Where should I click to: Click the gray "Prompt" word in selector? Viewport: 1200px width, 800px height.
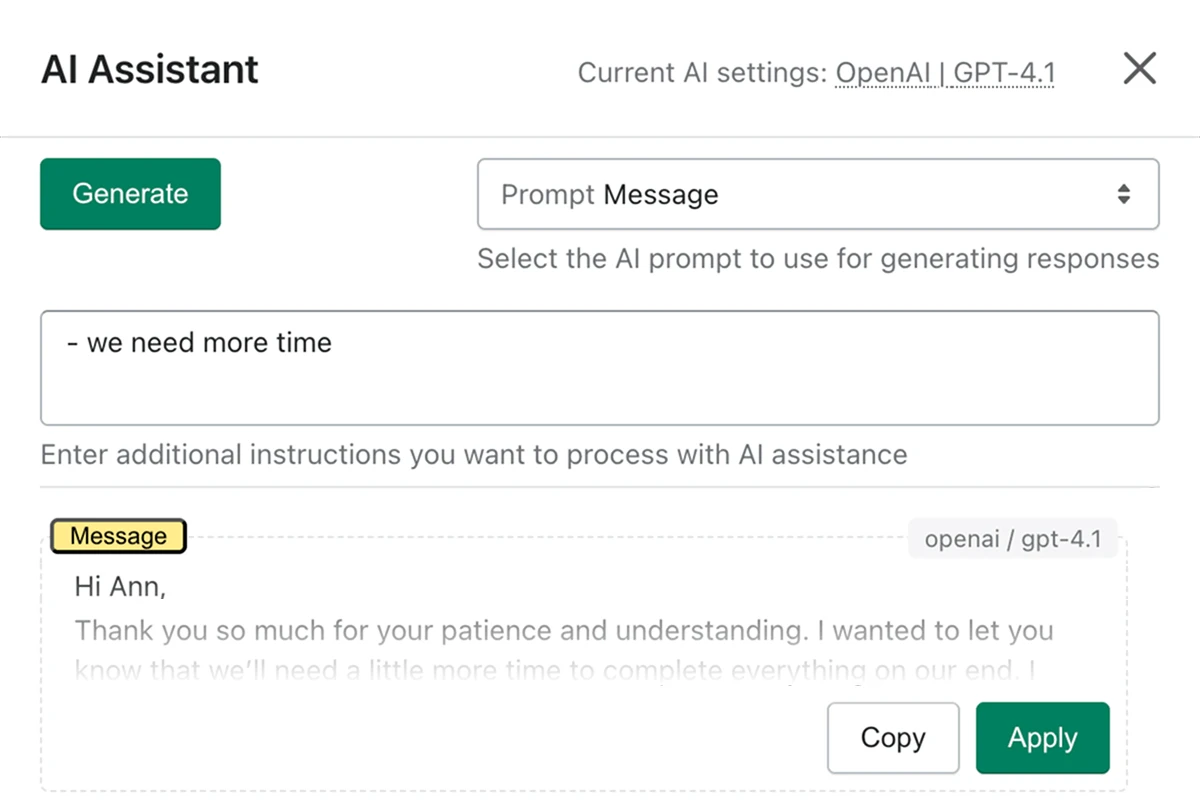548,194
